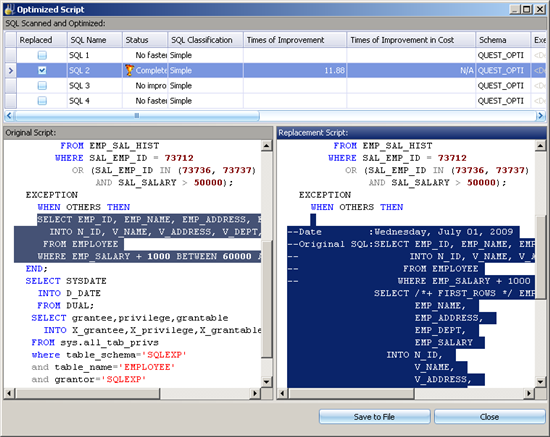This screenshot has height=437, width=550.
Task: Click 'SELECT SYSDATE' line in Original Script
Action: 66,281
